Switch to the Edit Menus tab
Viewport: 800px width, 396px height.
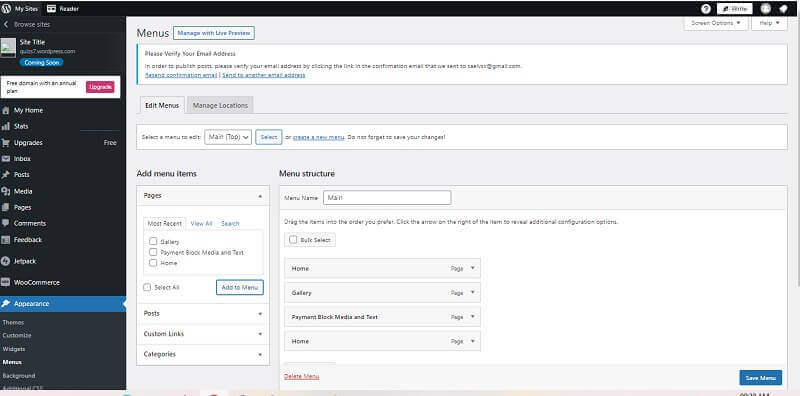pos(162,105)
